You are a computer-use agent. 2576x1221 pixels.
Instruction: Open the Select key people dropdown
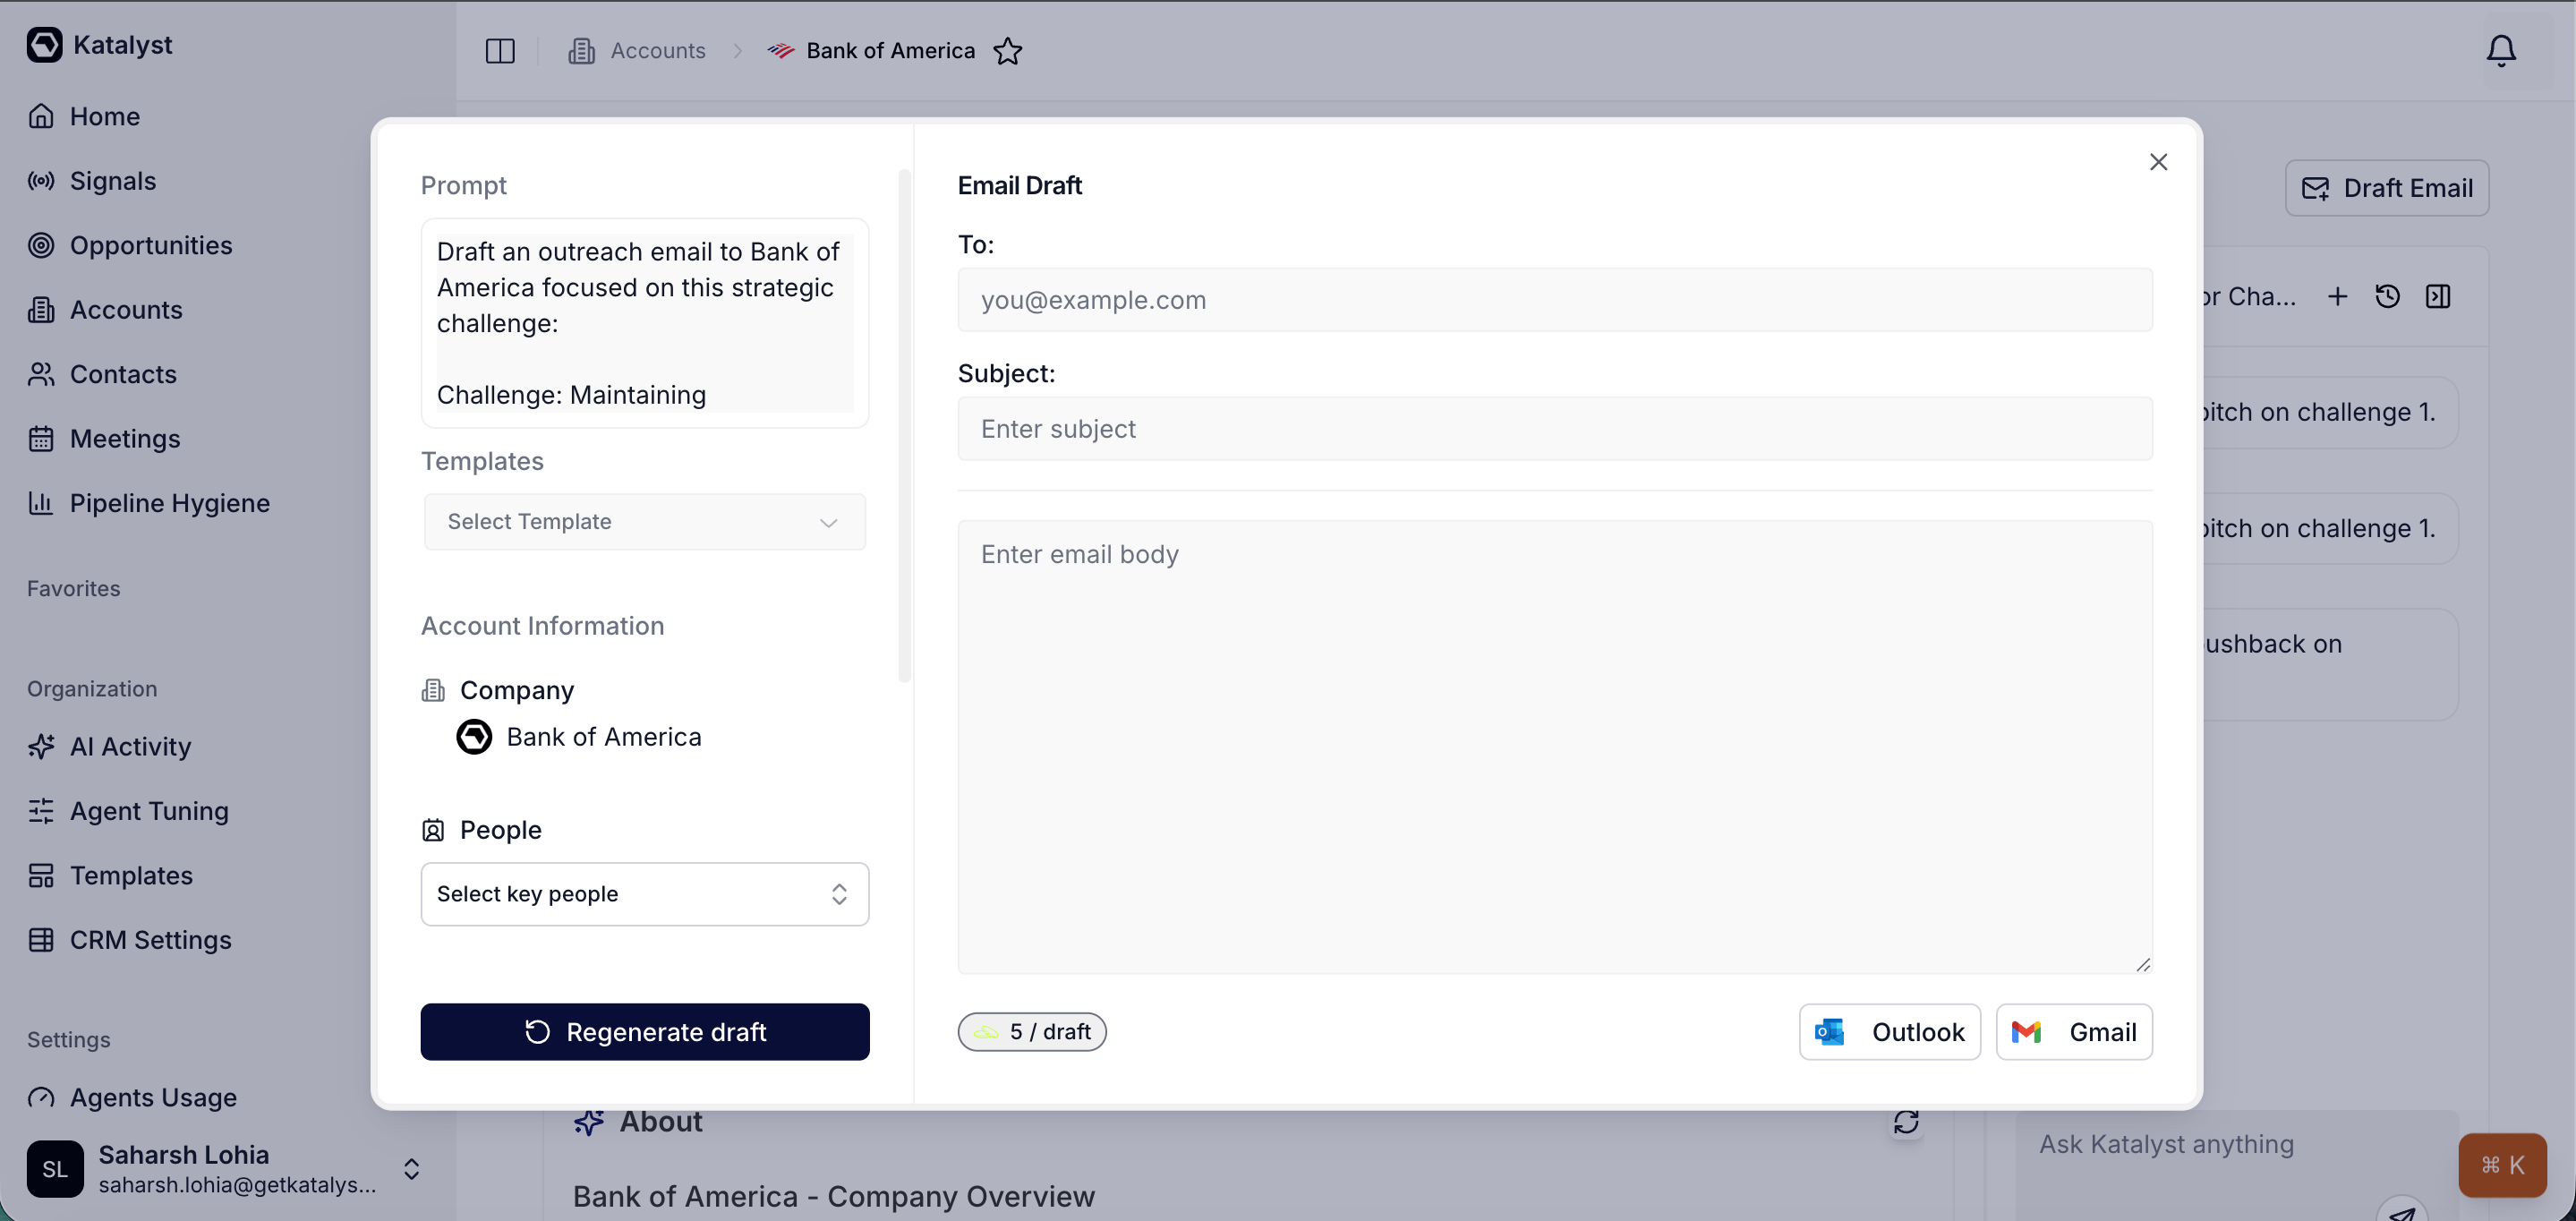tap(645, 894)
